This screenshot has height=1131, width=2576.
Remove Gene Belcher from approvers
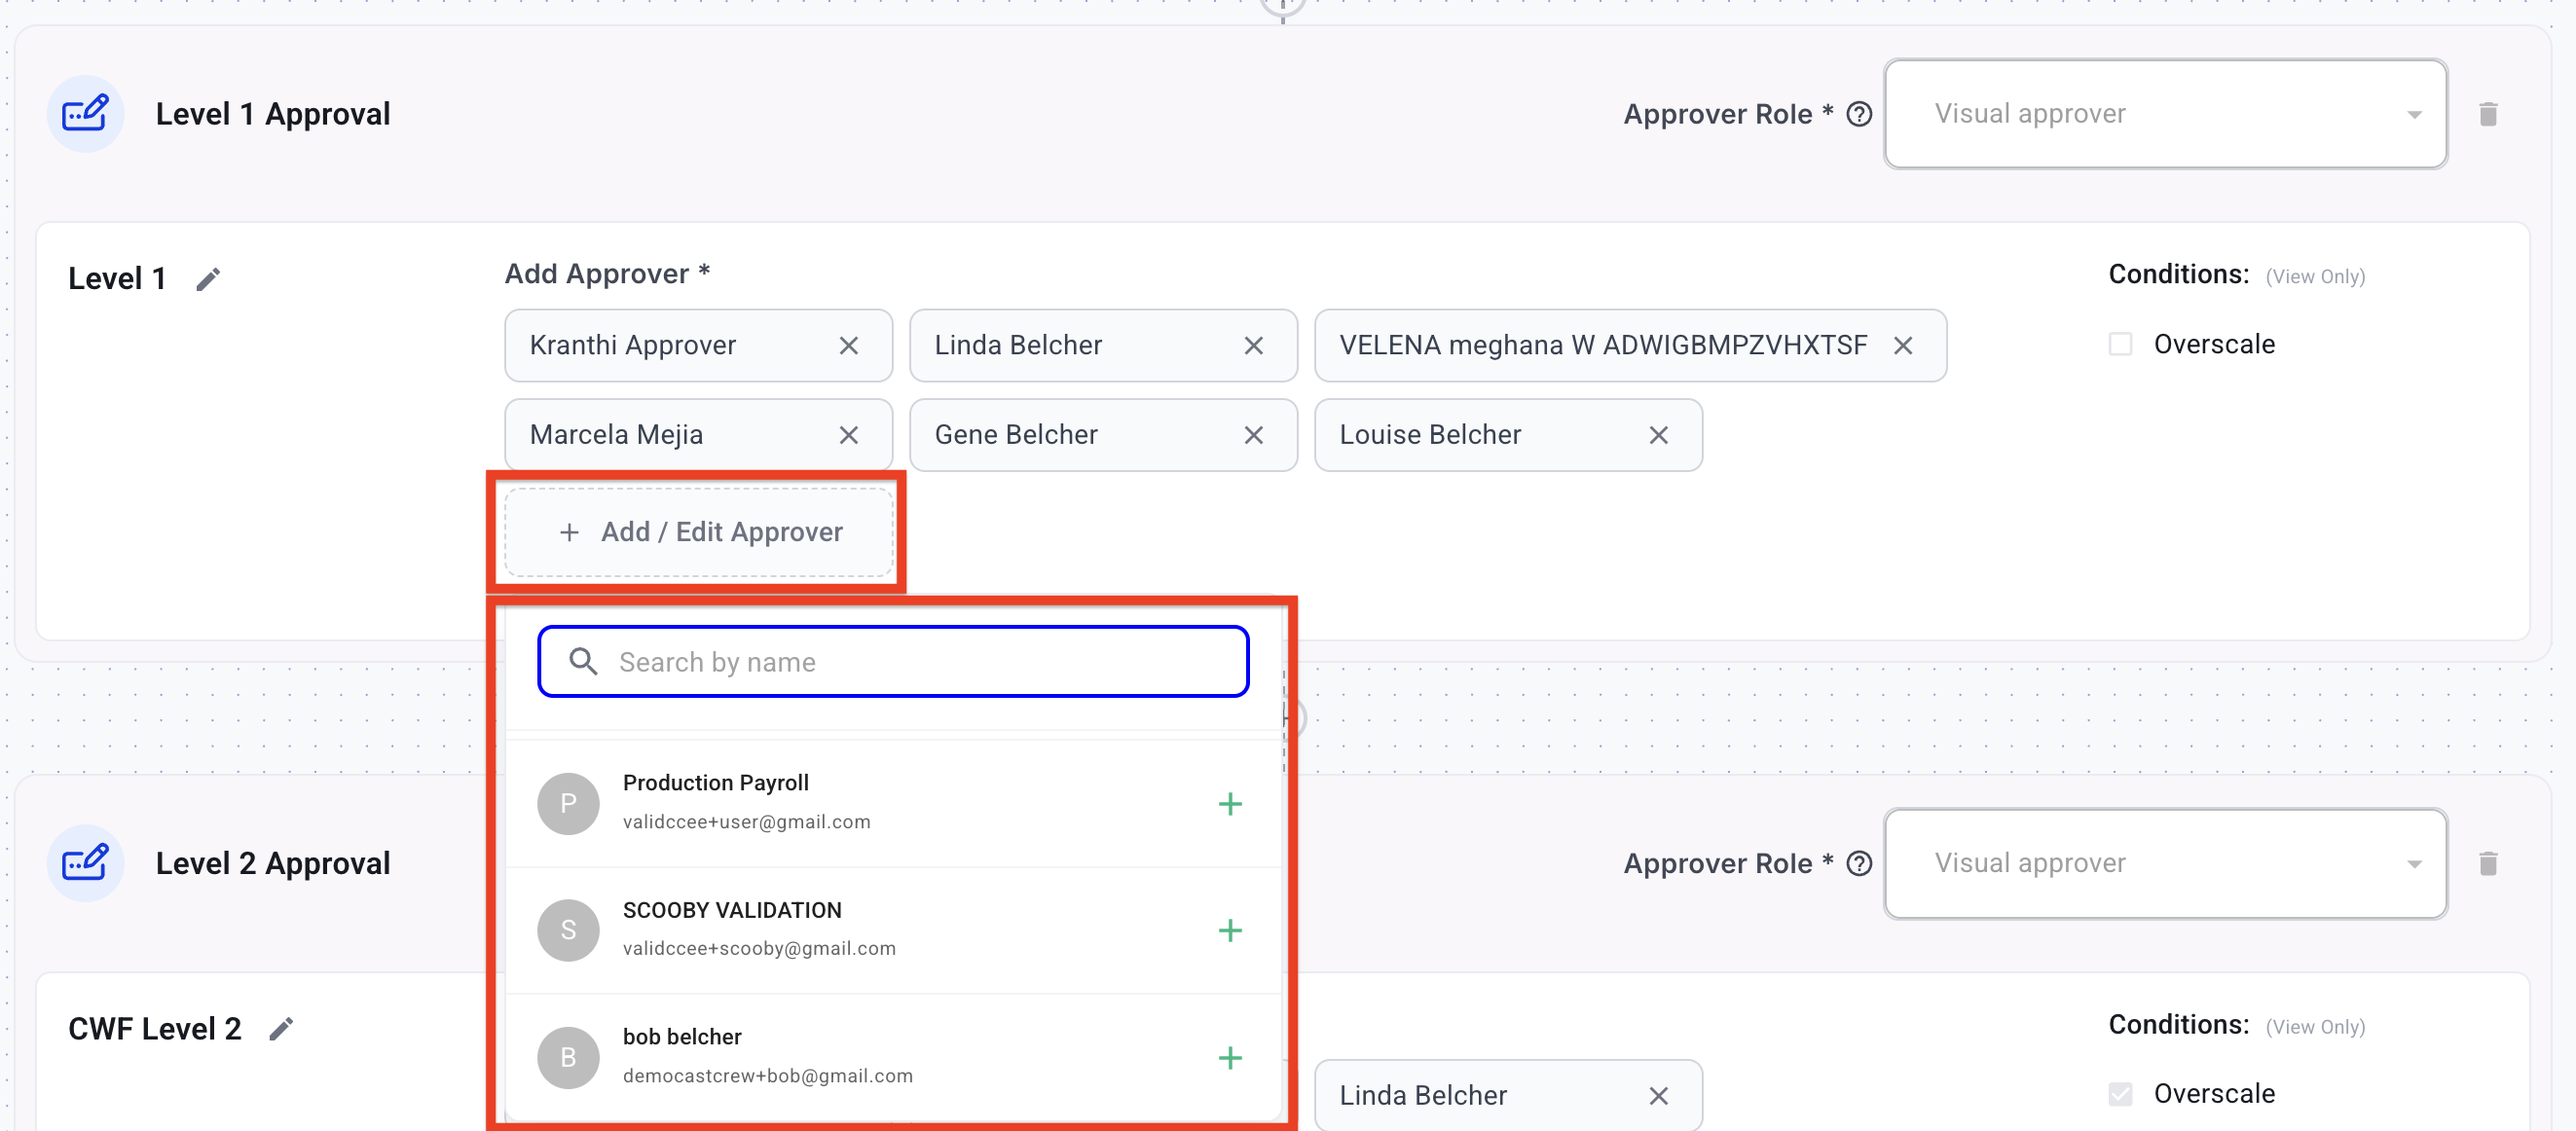[x=1254, y=435]
